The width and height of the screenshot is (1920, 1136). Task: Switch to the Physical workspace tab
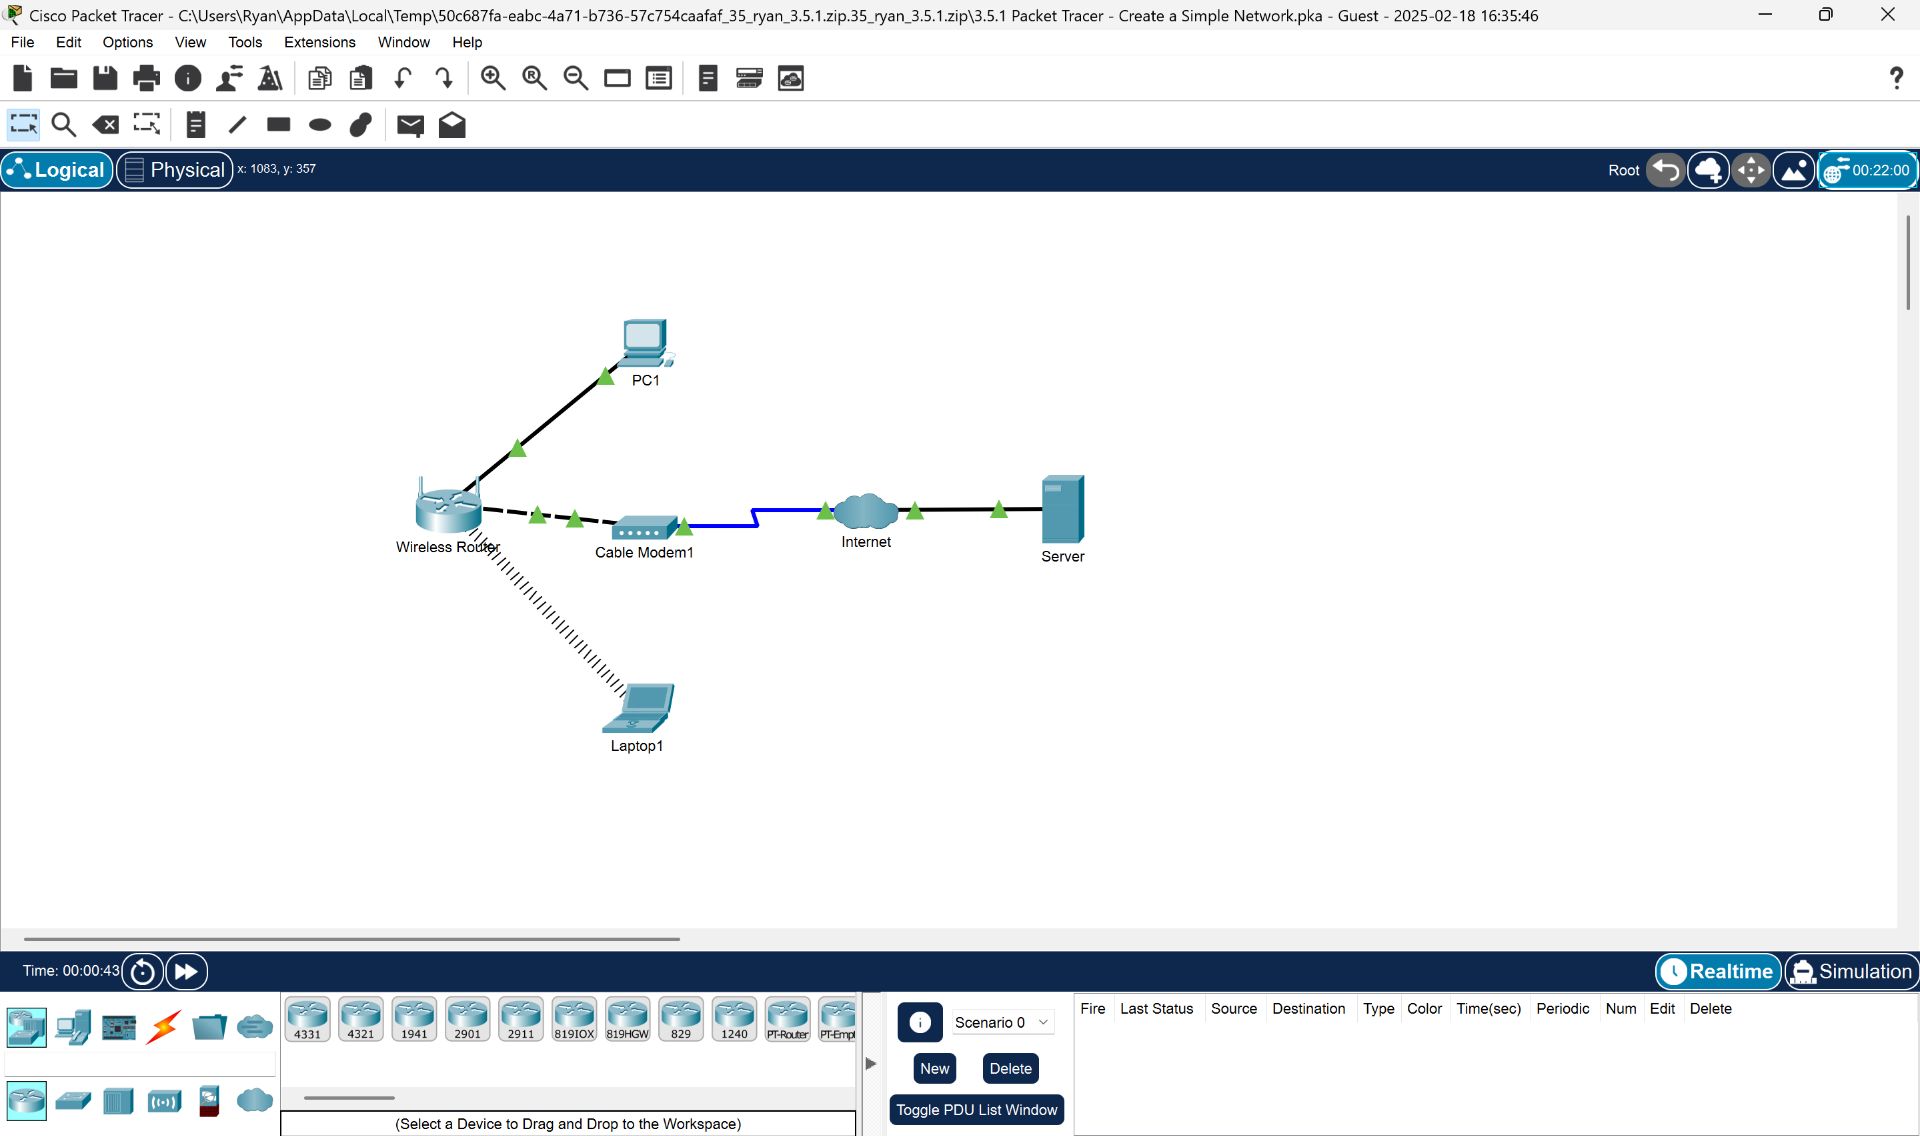[175, 170]
